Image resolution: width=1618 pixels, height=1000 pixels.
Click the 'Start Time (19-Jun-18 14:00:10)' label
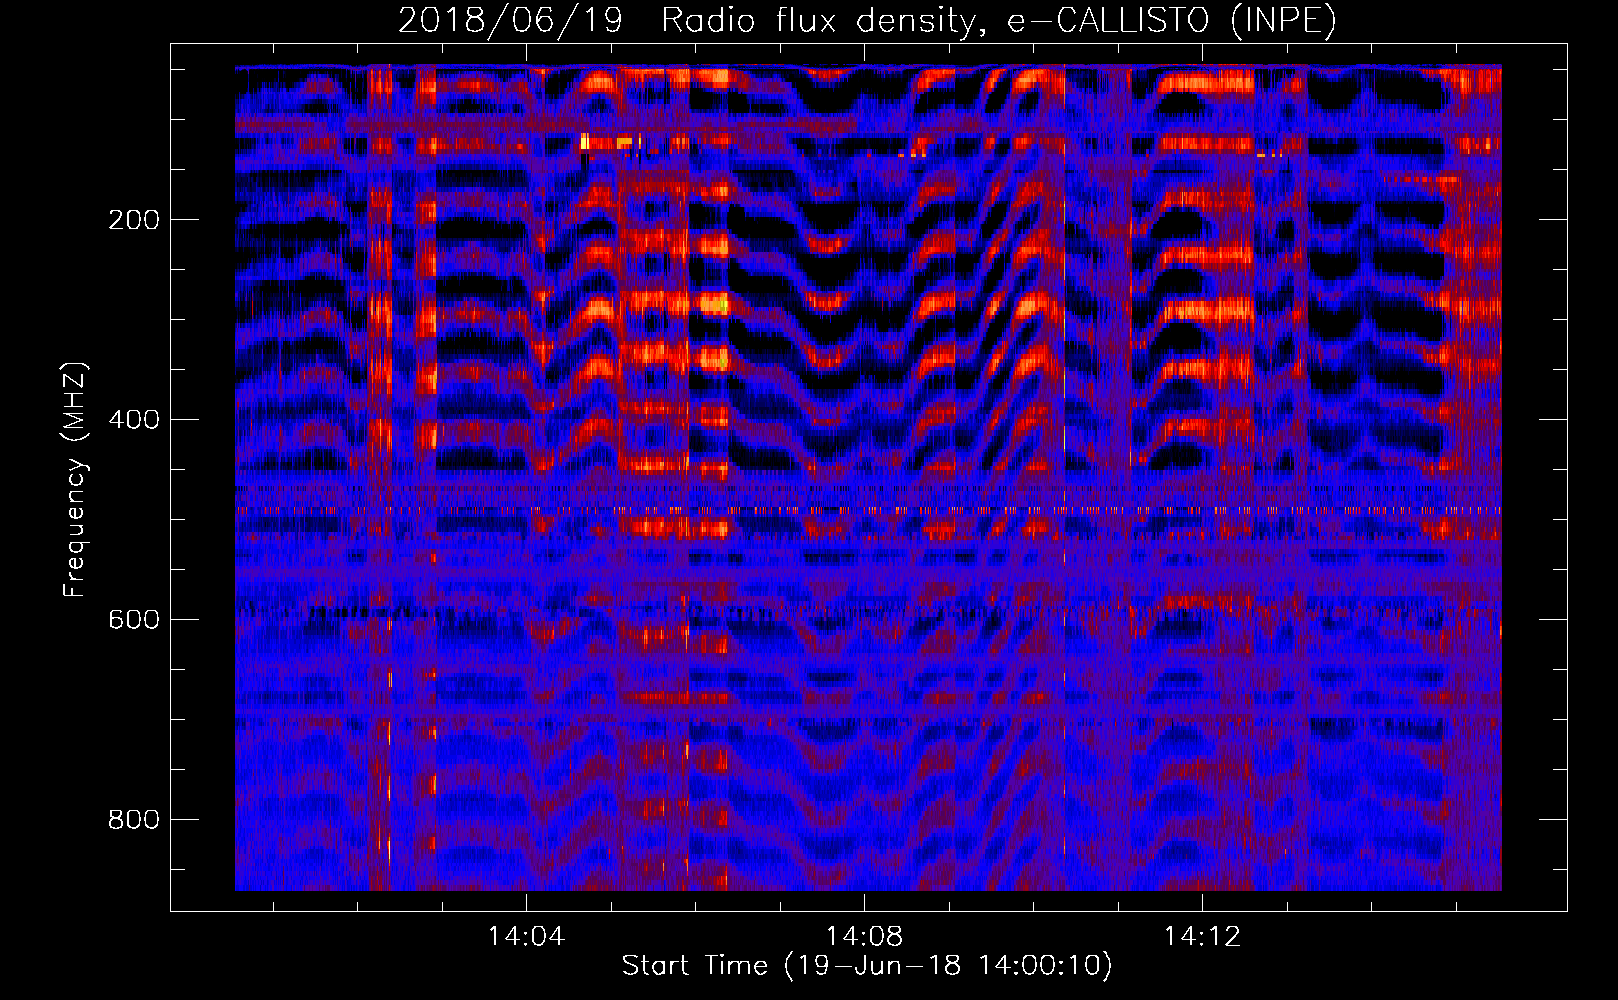[867, 966]
